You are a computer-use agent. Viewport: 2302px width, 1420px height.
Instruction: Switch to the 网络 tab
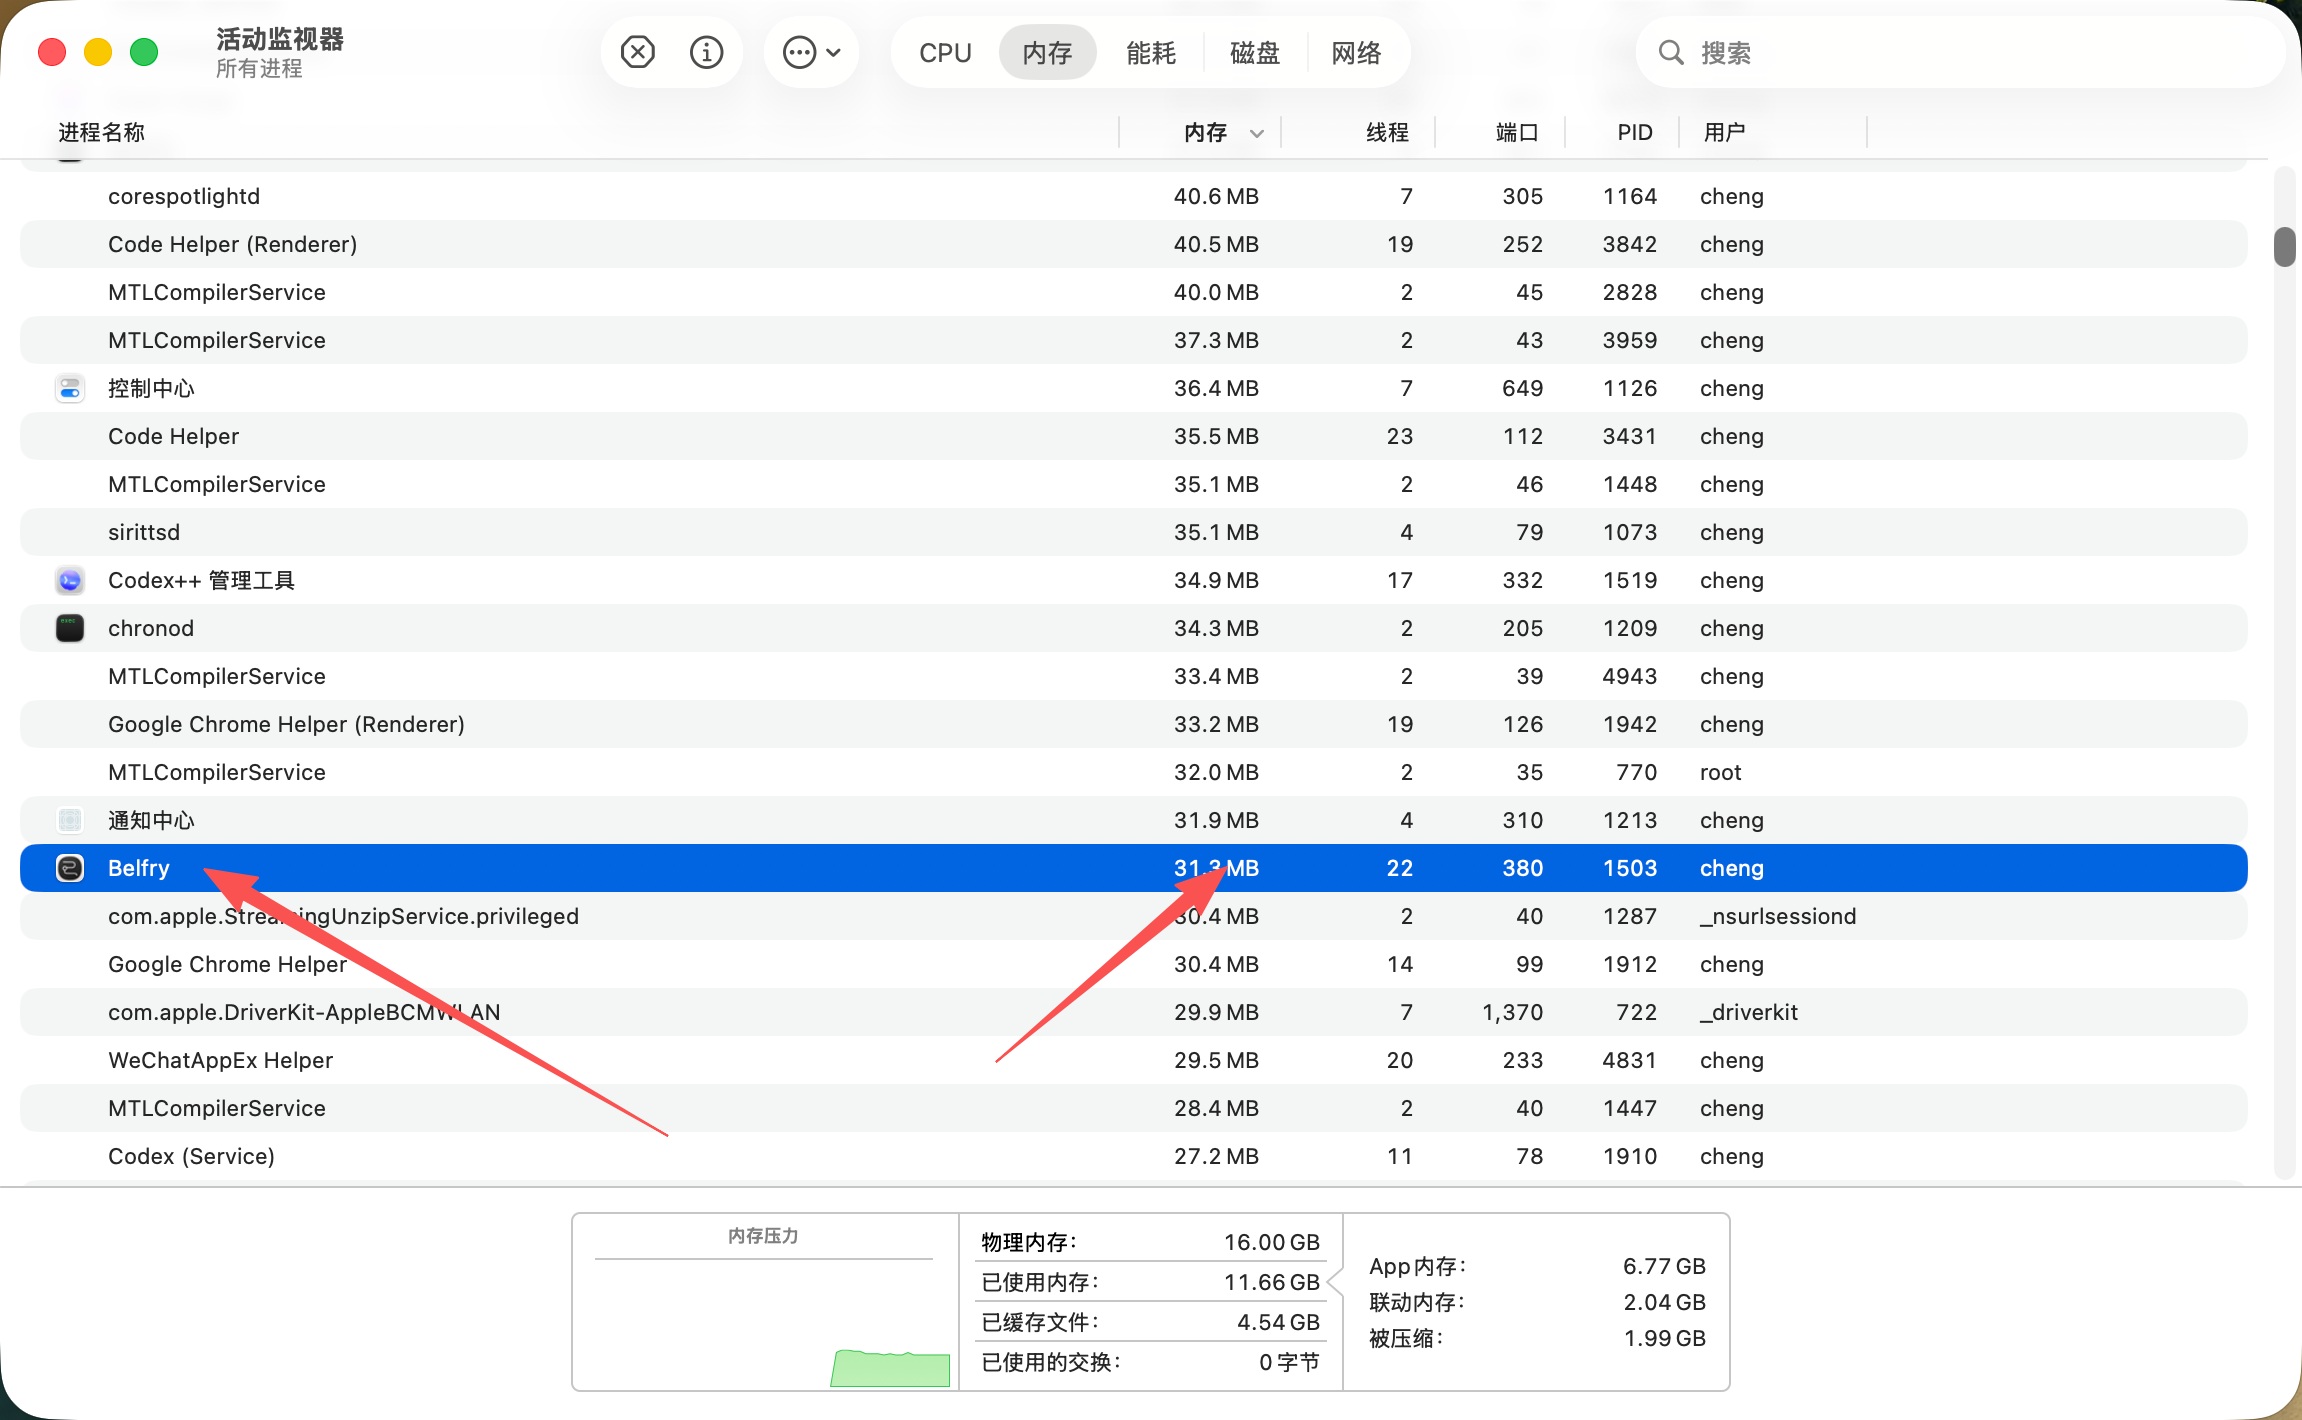(1356, 52)
